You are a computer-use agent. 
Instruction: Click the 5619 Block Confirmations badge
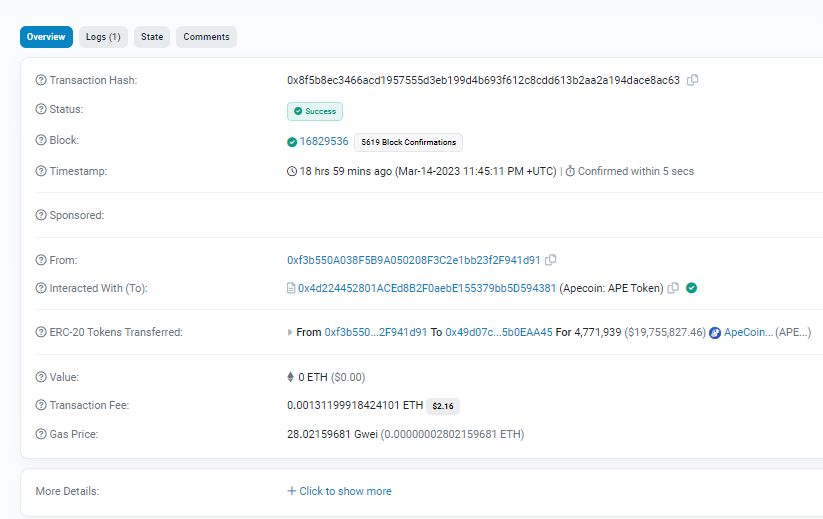pos(408,142)
